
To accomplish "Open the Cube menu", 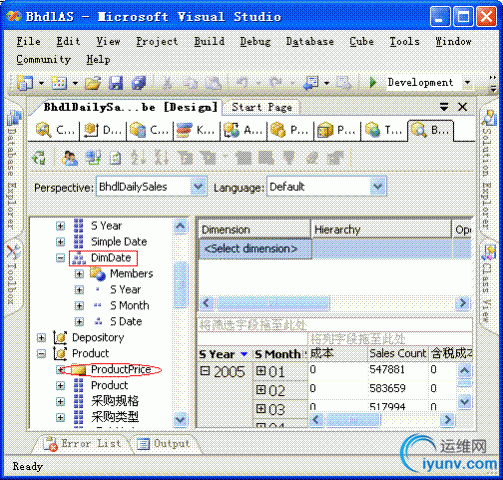I will pos(361,42).
